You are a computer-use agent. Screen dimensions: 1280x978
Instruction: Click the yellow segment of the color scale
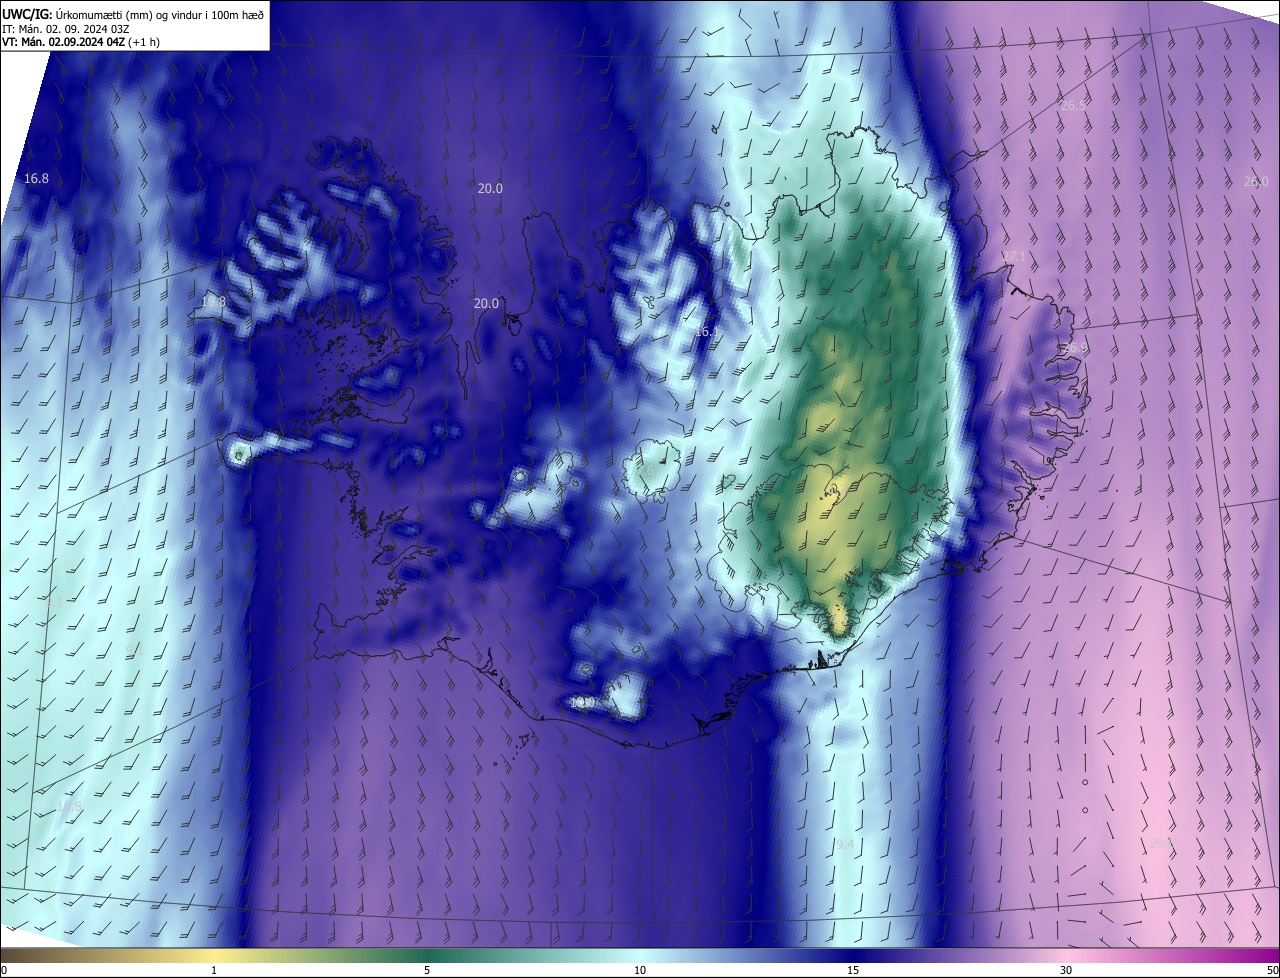214,955
